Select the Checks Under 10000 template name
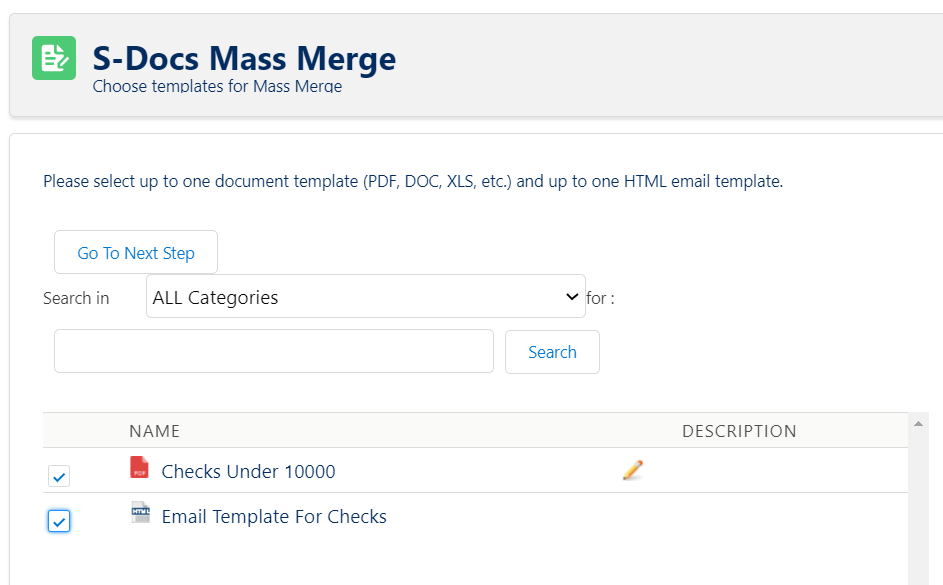943x585 pixels. click(248, 471)
